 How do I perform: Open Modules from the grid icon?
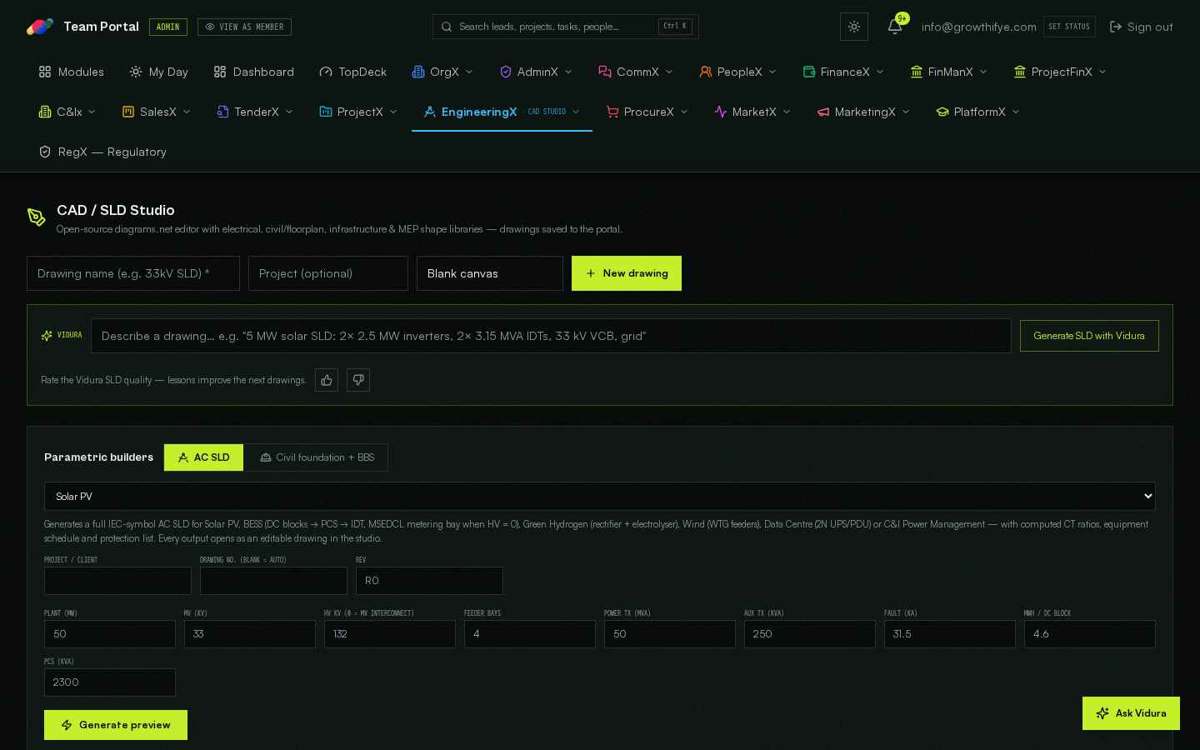pyautogui.click(x=45, y=72)
